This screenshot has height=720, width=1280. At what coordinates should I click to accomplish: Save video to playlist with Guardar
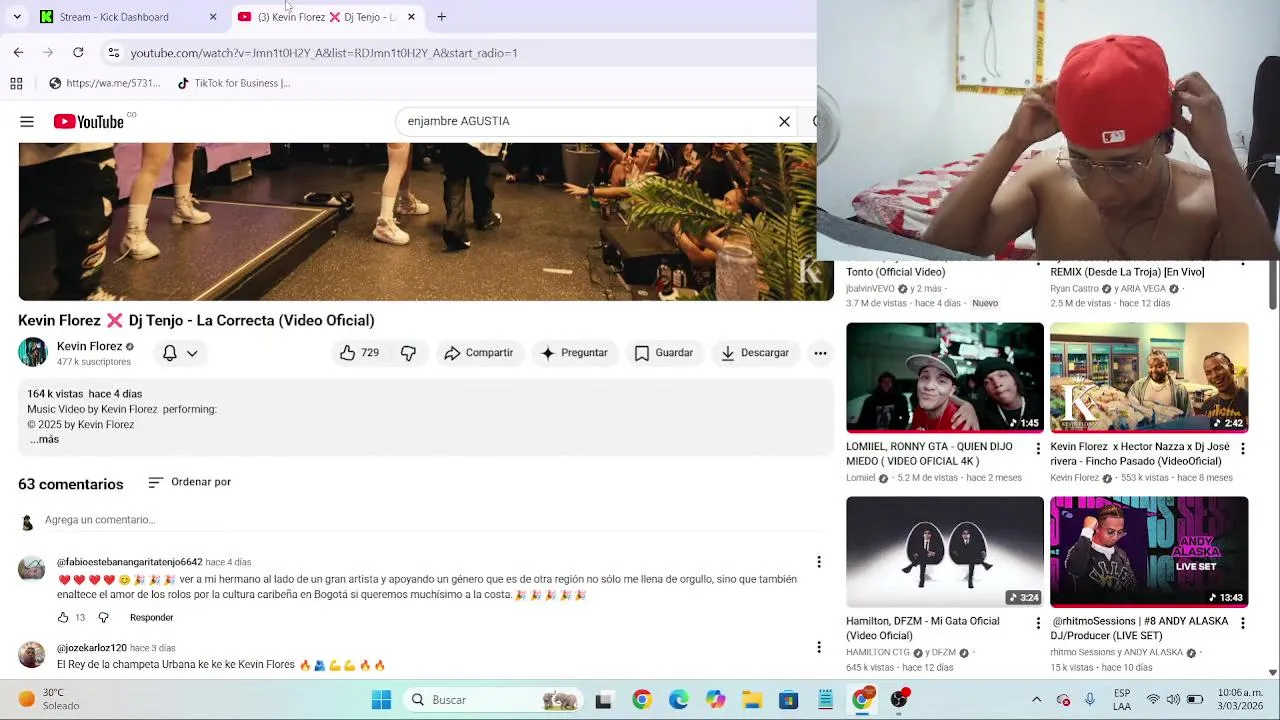coord(663,353)
